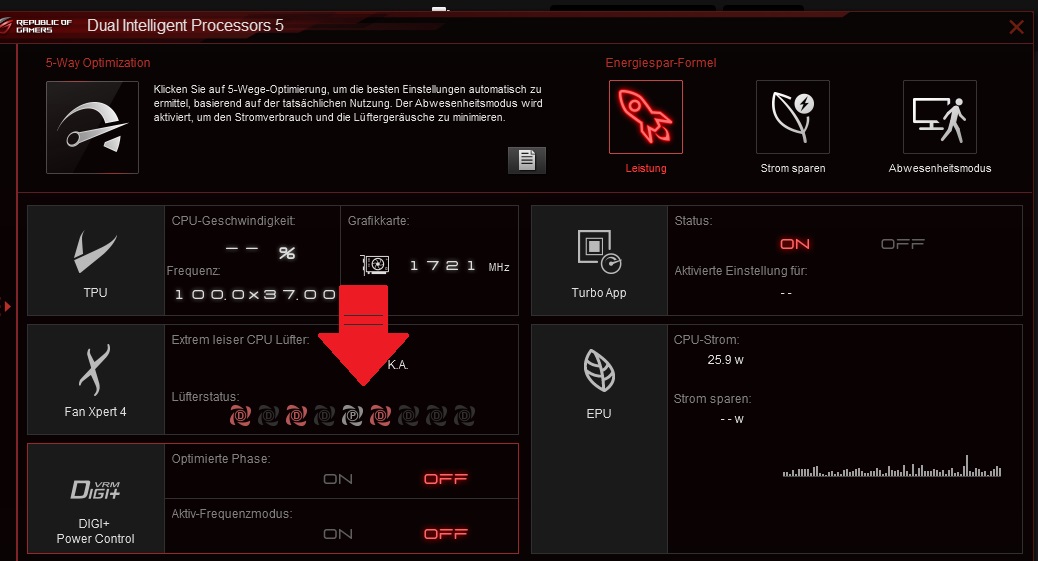1038x561 pixels.
Task: Click the 'Dual Intelligent Processors 5' title
Action: tap(185, 25)
